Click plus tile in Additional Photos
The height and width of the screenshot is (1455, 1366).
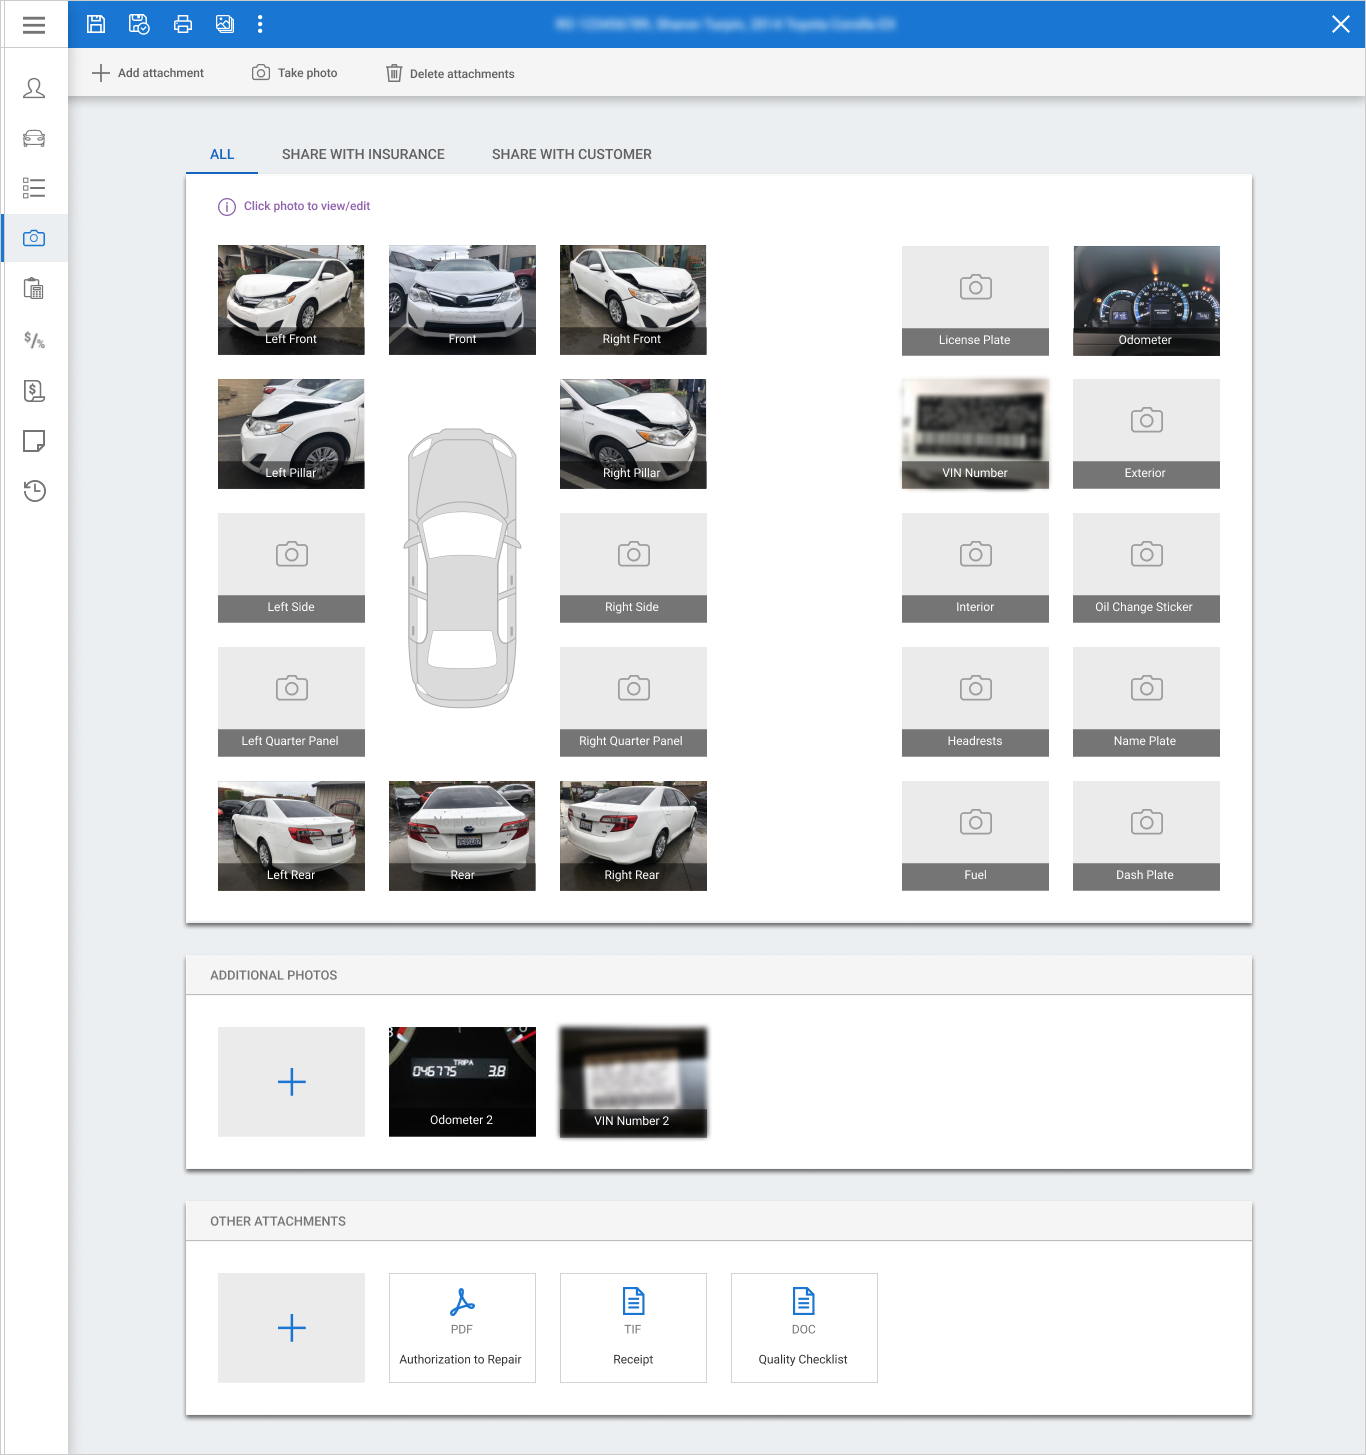point(291,1082)
